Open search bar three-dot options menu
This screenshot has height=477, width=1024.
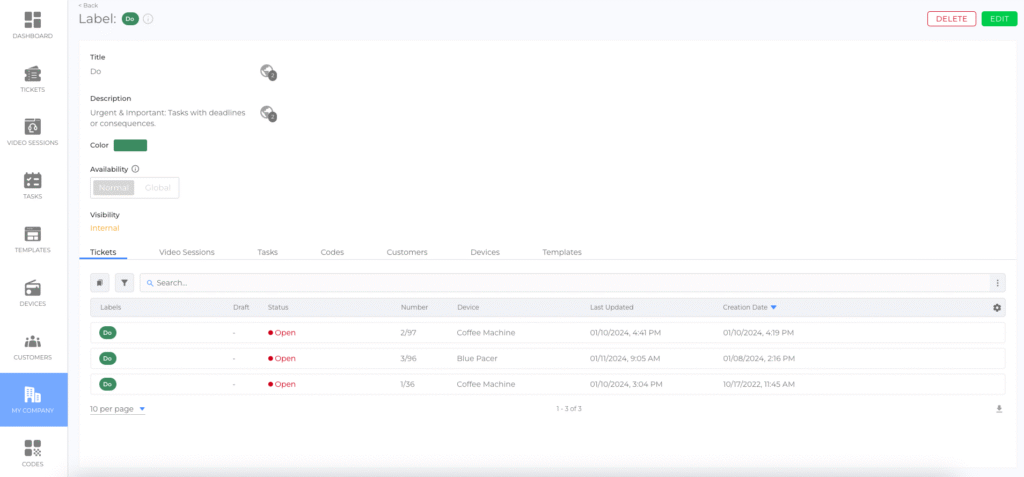(996, 283)
